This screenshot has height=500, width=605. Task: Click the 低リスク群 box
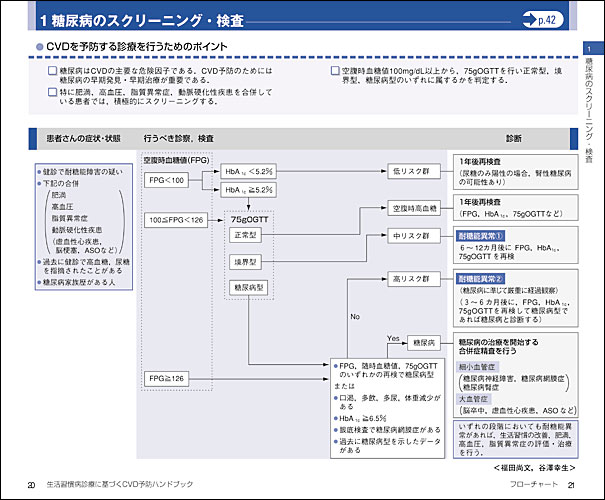(x=411, y=171)
